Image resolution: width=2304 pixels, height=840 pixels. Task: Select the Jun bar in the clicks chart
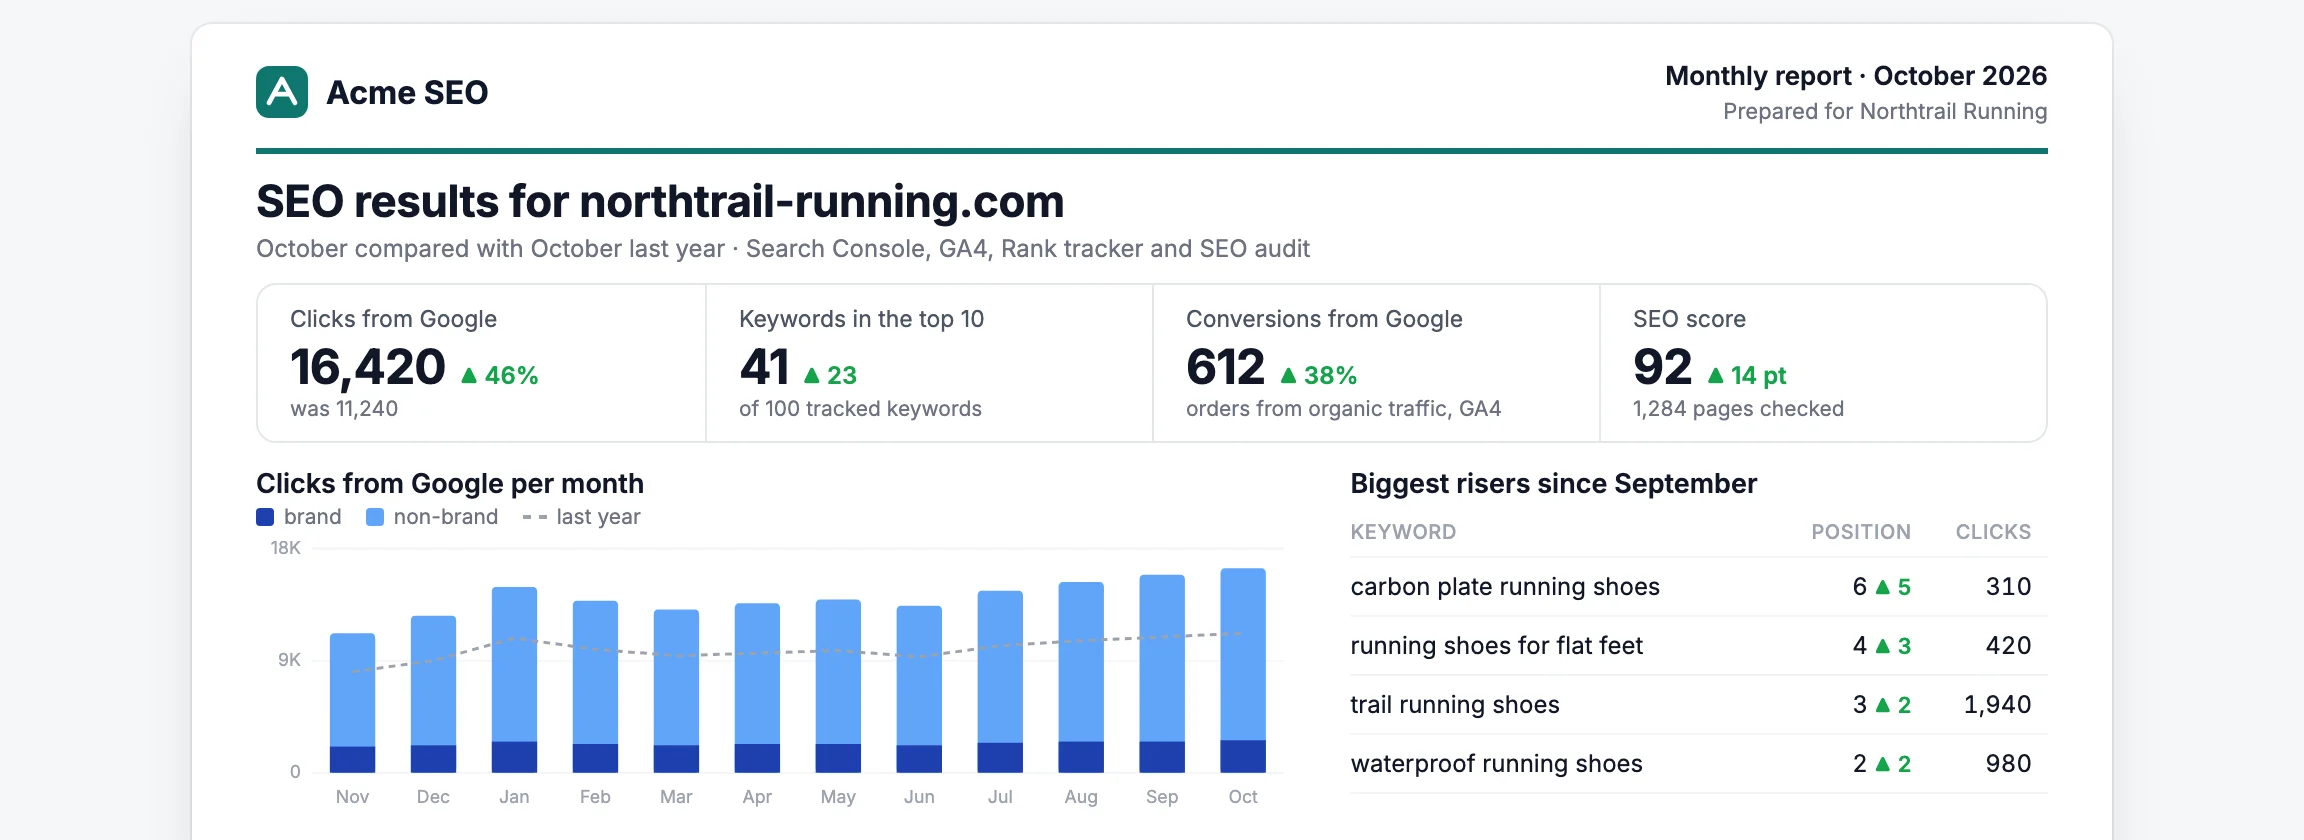[x=919, y=689]
